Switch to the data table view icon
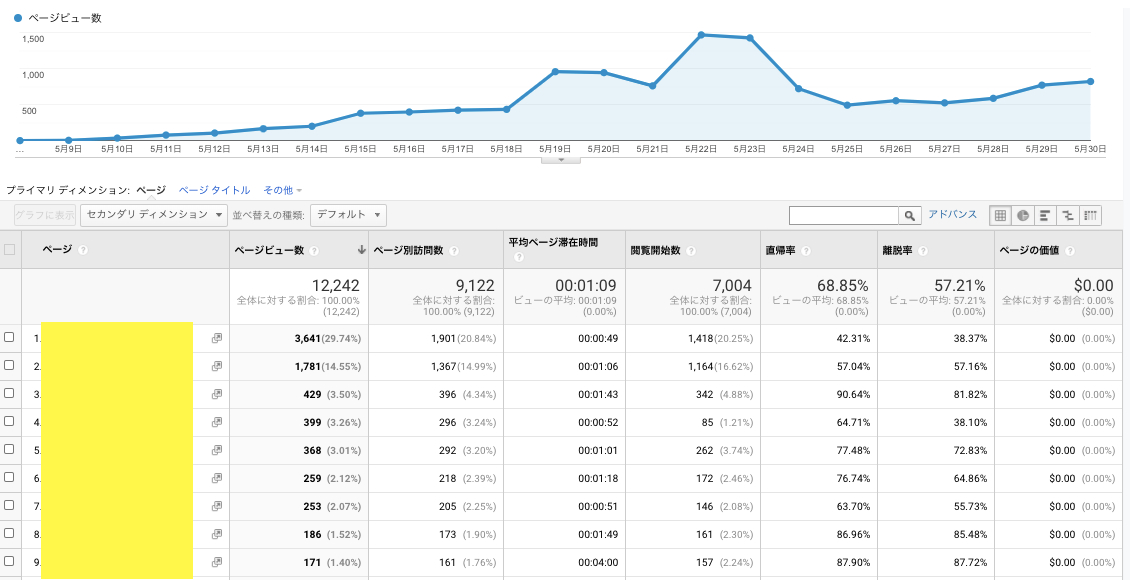 (1000, 215)
